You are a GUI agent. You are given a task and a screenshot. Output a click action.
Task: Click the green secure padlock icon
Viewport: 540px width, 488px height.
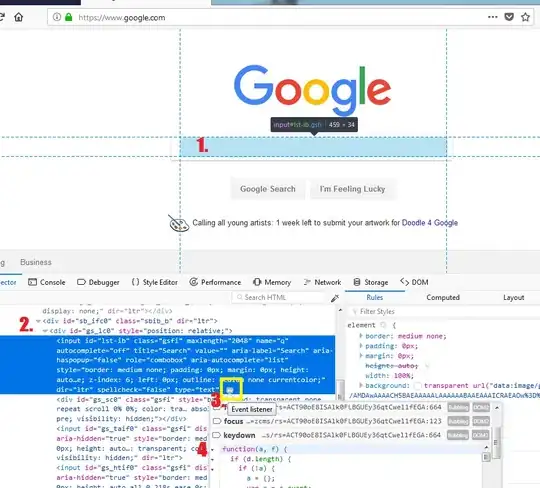(69, 17)
